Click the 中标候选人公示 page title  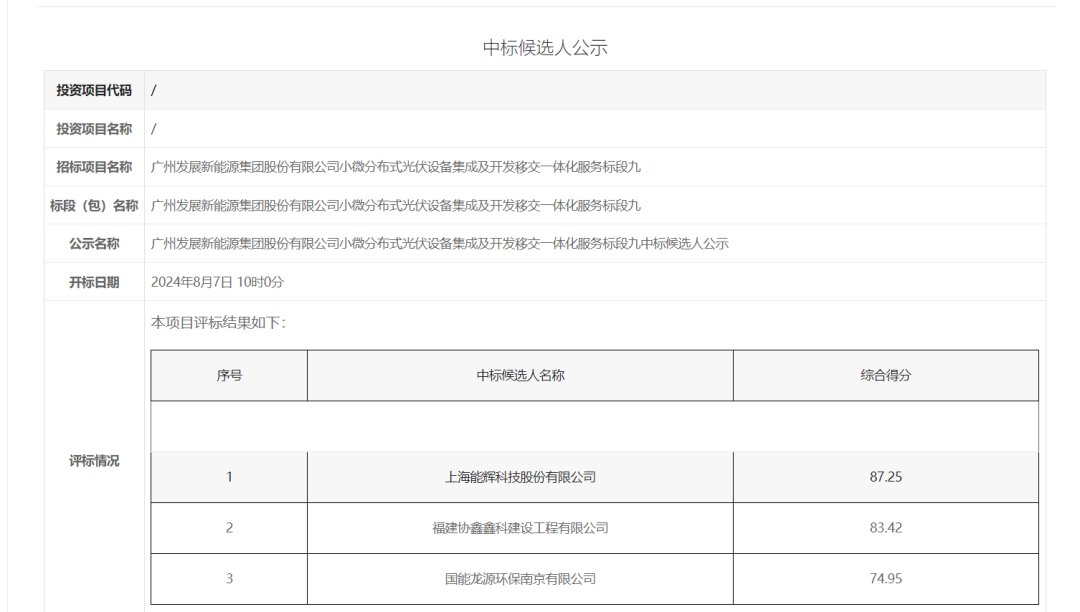tap(545, 48)
